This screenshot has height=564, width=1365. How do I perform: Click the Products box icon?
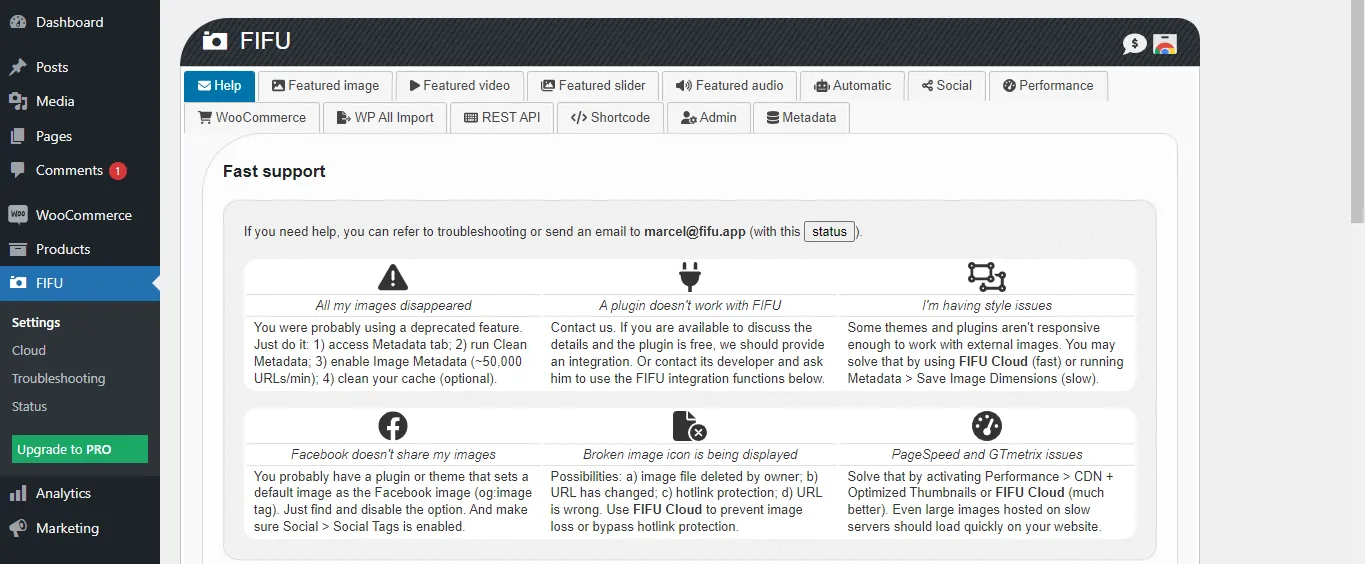(18, 249)
